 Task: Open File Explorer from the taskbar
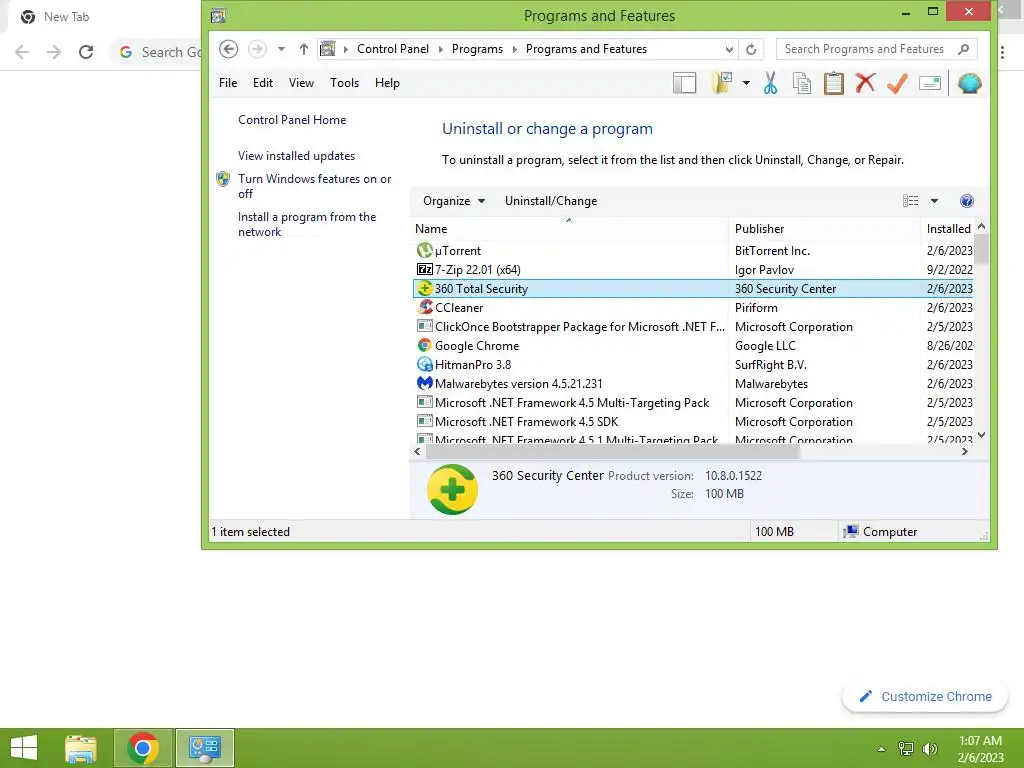pos(80,748)
